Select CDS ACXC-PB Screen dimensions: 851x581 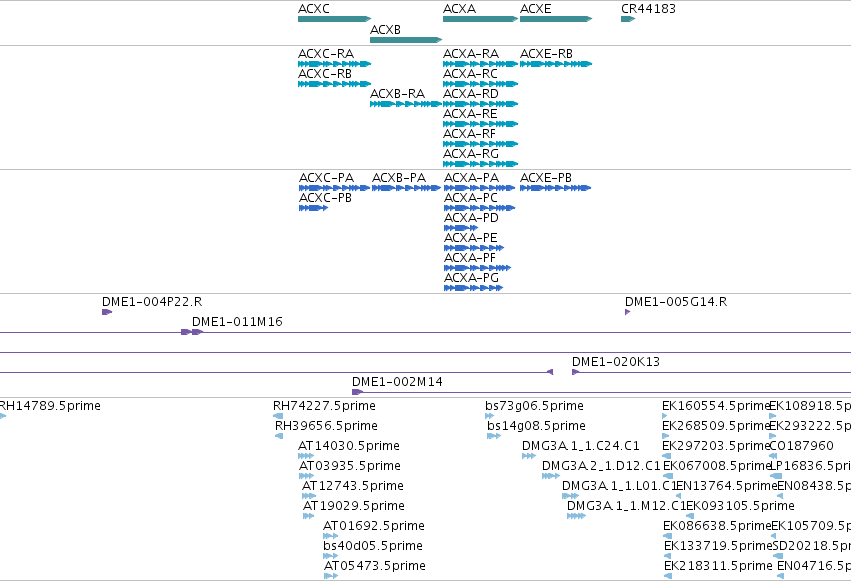coord(313,208)
